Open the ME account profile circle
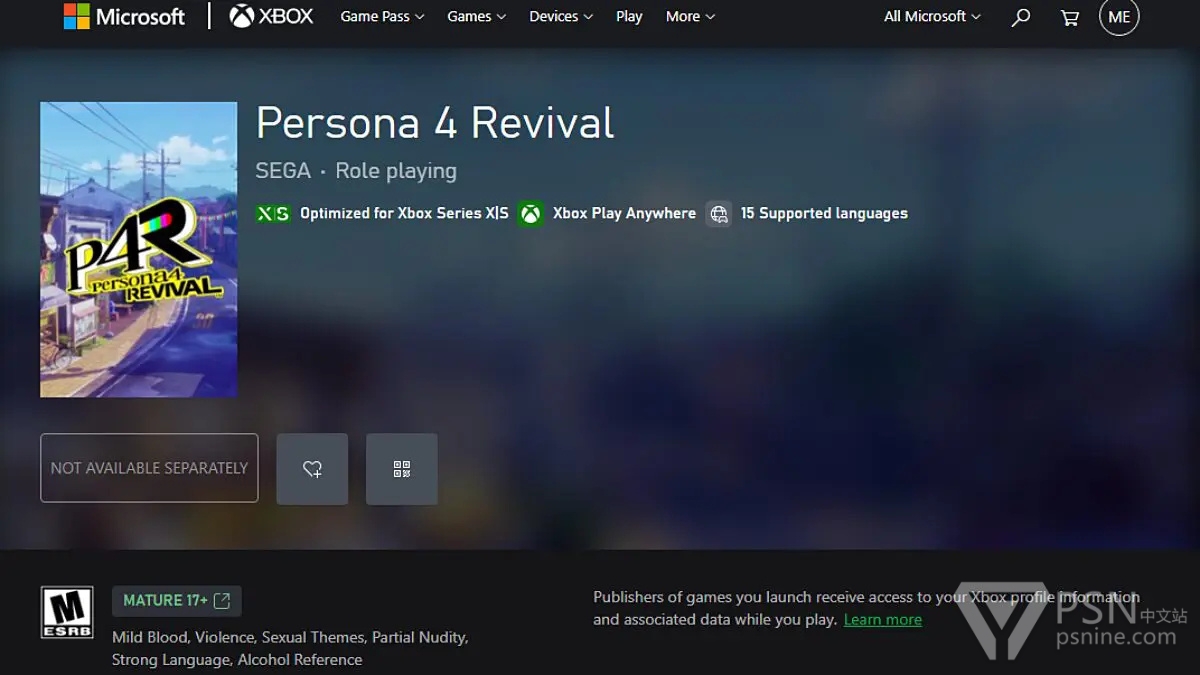Image resolution: width=1200 pixels, height=675 pixels. point(1118,16)
